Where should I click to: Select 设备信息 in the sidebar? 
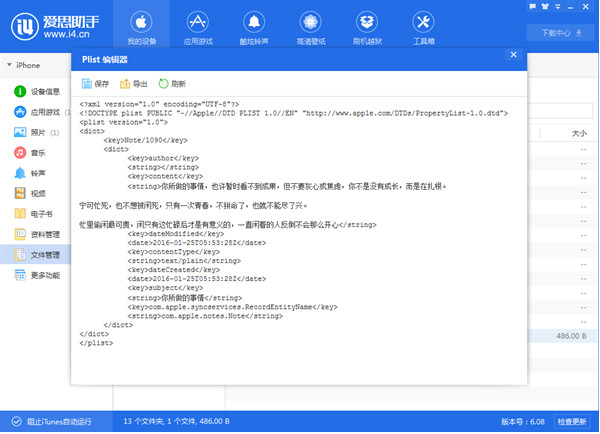tap(37, 91)
